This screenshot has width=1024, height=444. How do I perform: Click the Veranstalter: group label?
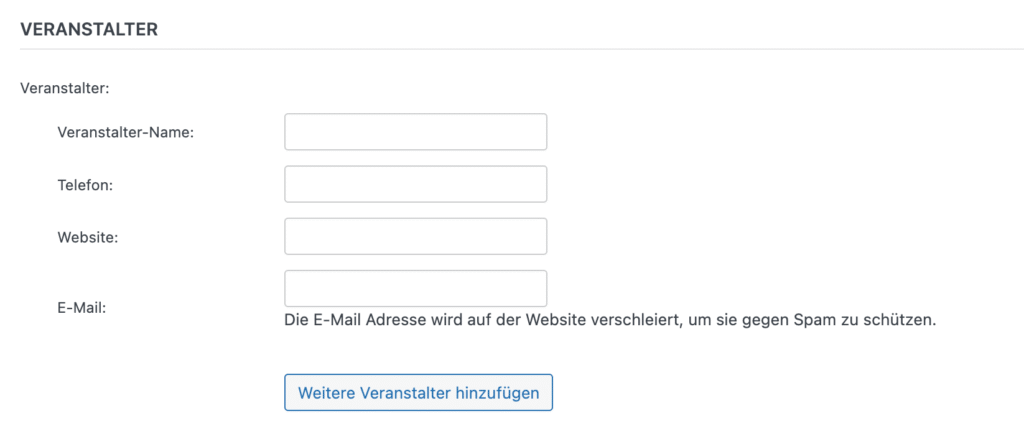[64, 87]
